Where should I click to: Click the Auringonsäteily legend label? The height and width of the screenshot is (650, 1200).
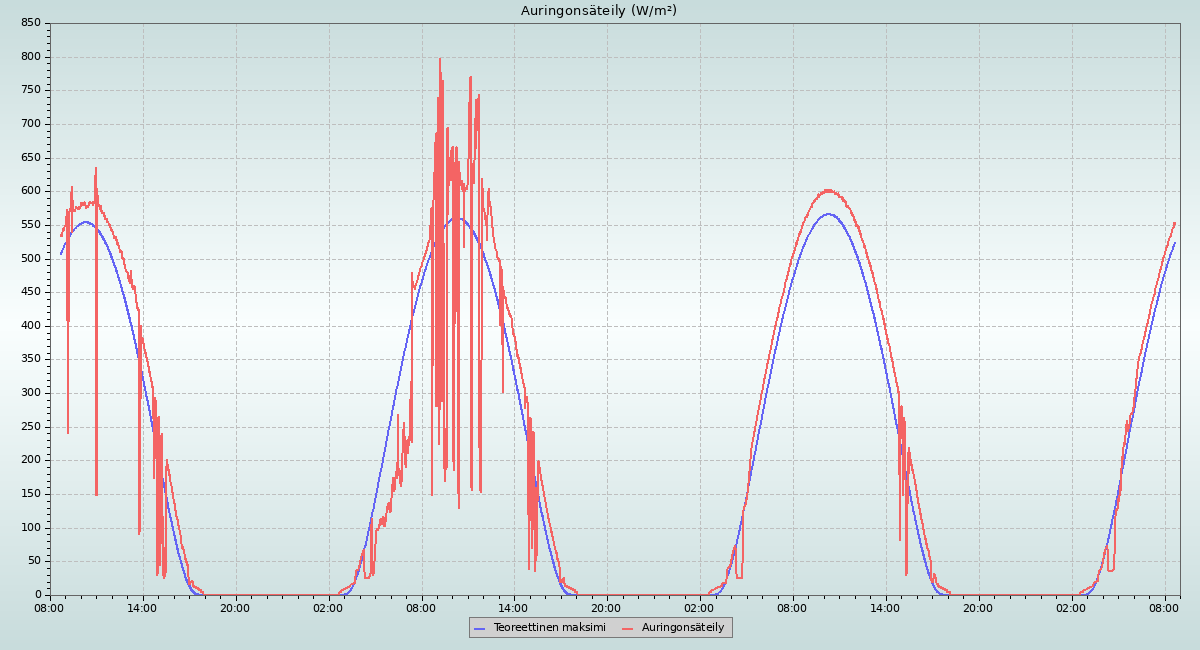(683, 627)
